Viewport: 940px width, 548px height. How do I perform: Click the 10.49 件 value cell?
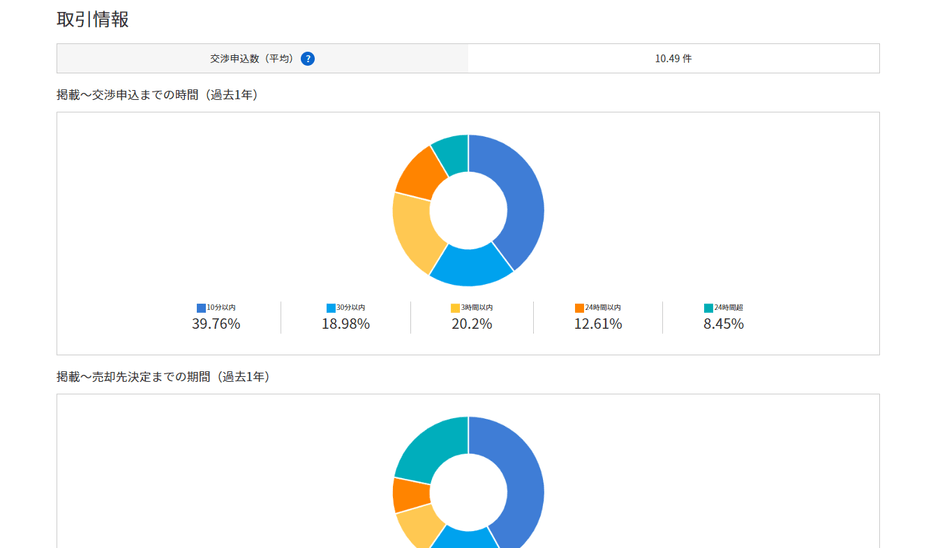point(673,59)
